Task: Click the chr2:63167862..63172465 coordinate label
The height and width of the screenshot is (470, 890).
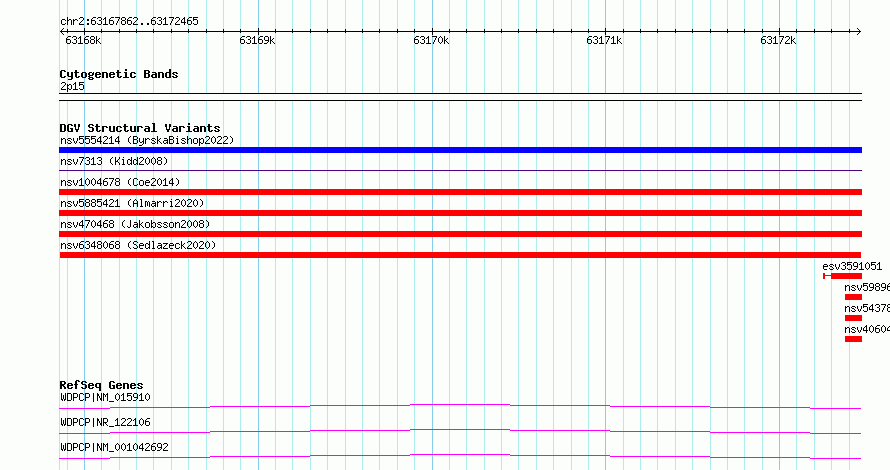Action: 129,21
